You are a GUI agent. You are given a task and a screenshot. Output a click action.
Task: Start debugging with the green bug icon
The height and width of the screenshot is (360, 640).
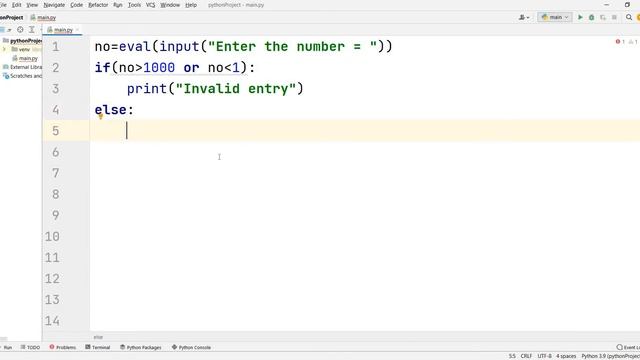click(x=591, y=17)
